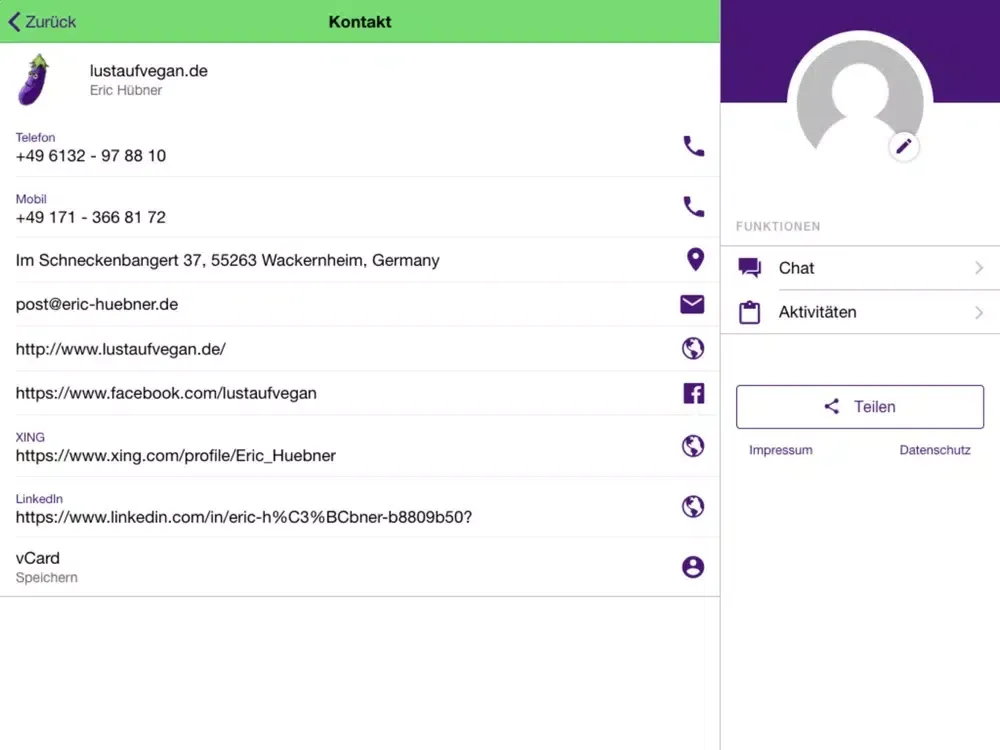Open the Aktivitäten function row
Screen dimensions: 1000x750
coord(860,312)
